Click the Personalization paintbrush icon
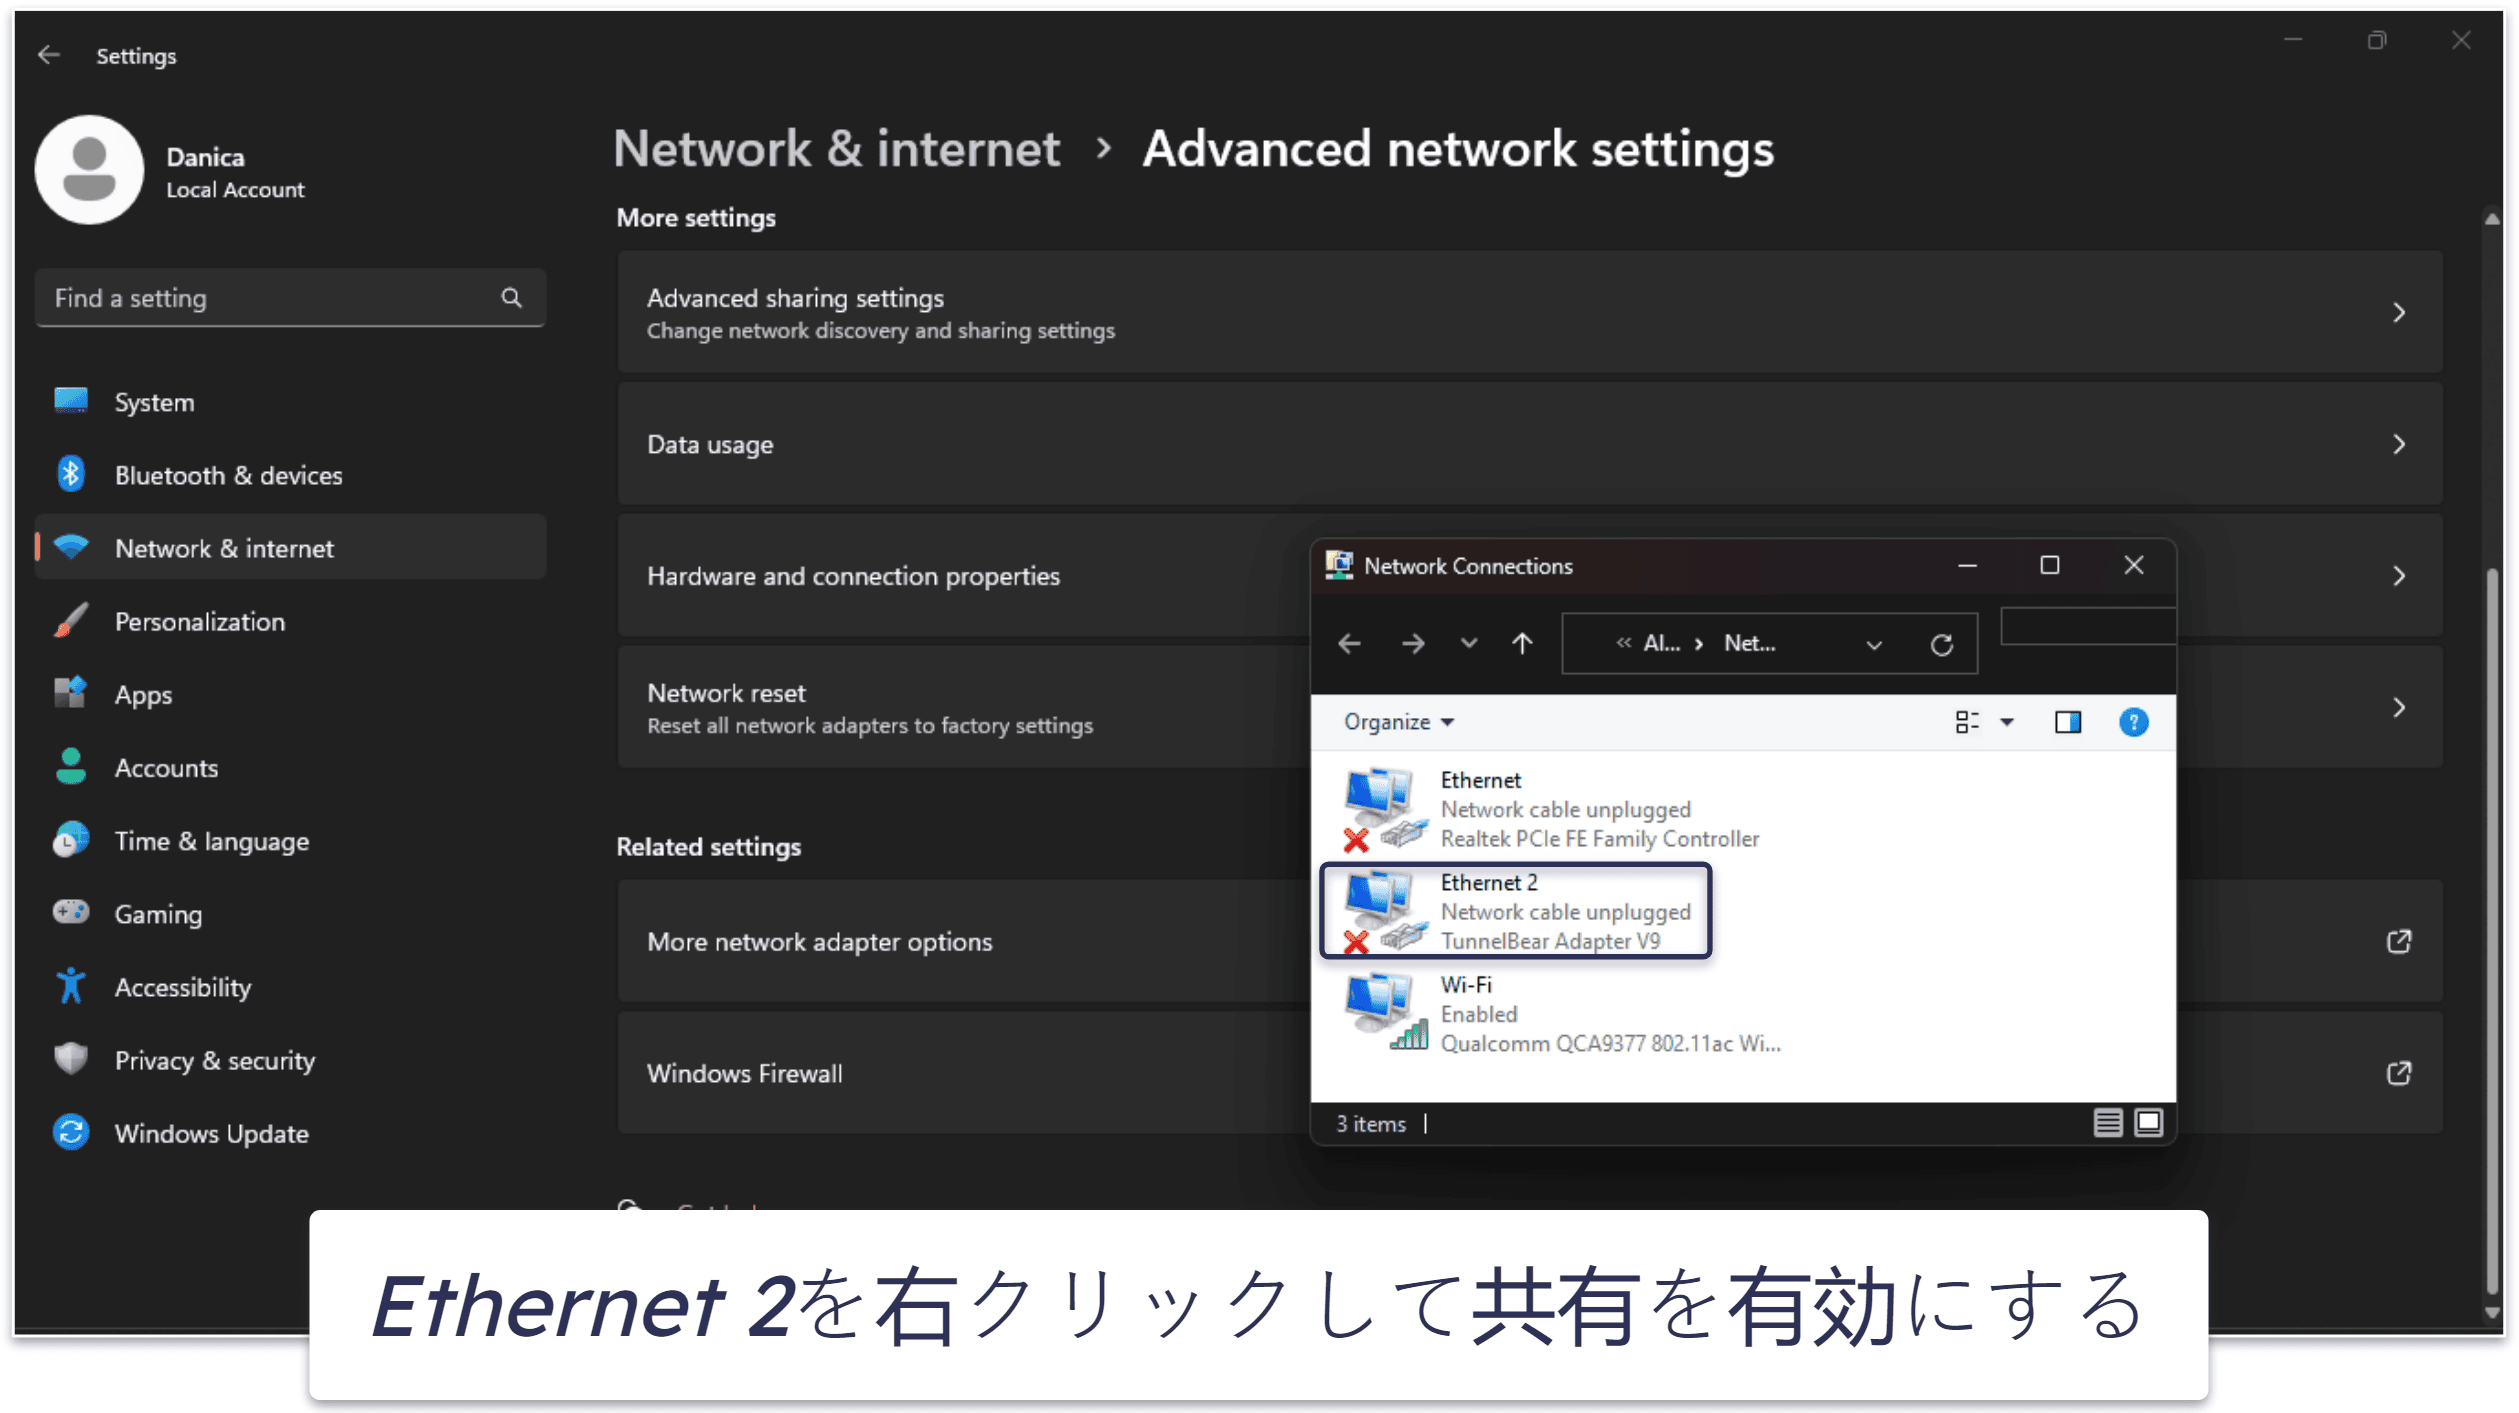Viewport: 2519px width, 1413px height. (x=71, y=620)
